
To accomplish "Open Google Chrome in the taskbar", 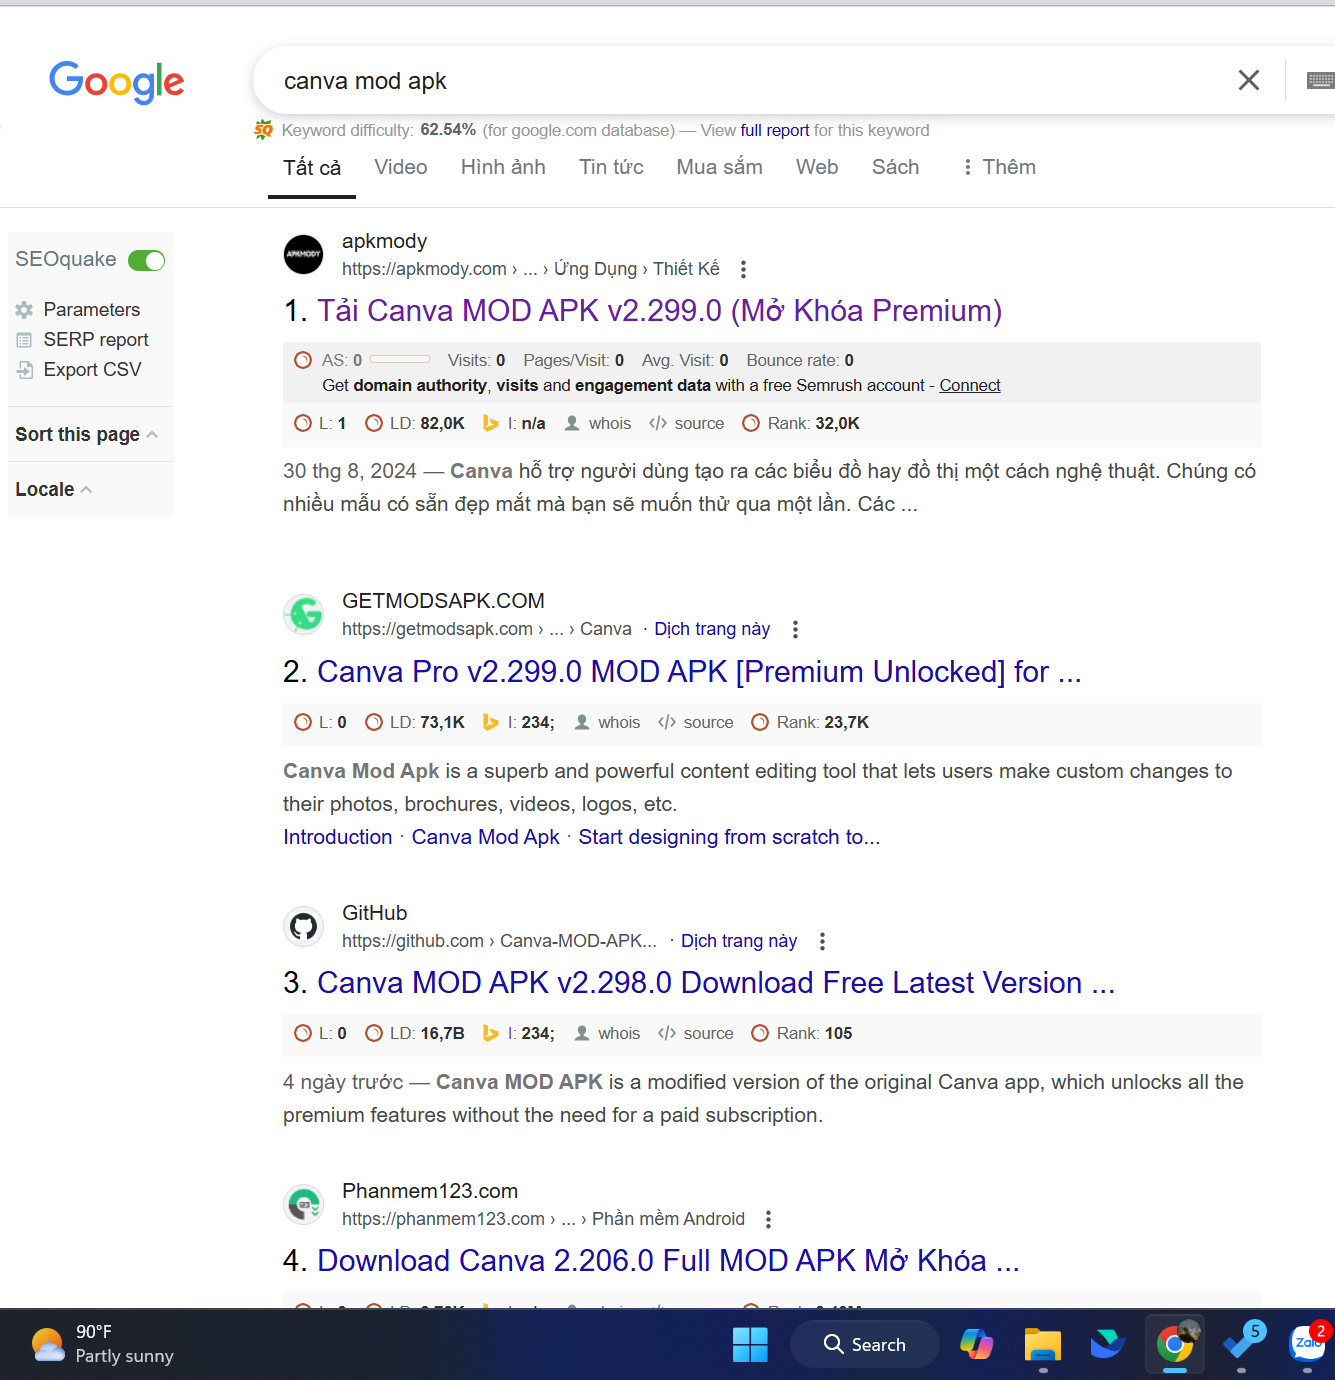I will [1174, 1344].
